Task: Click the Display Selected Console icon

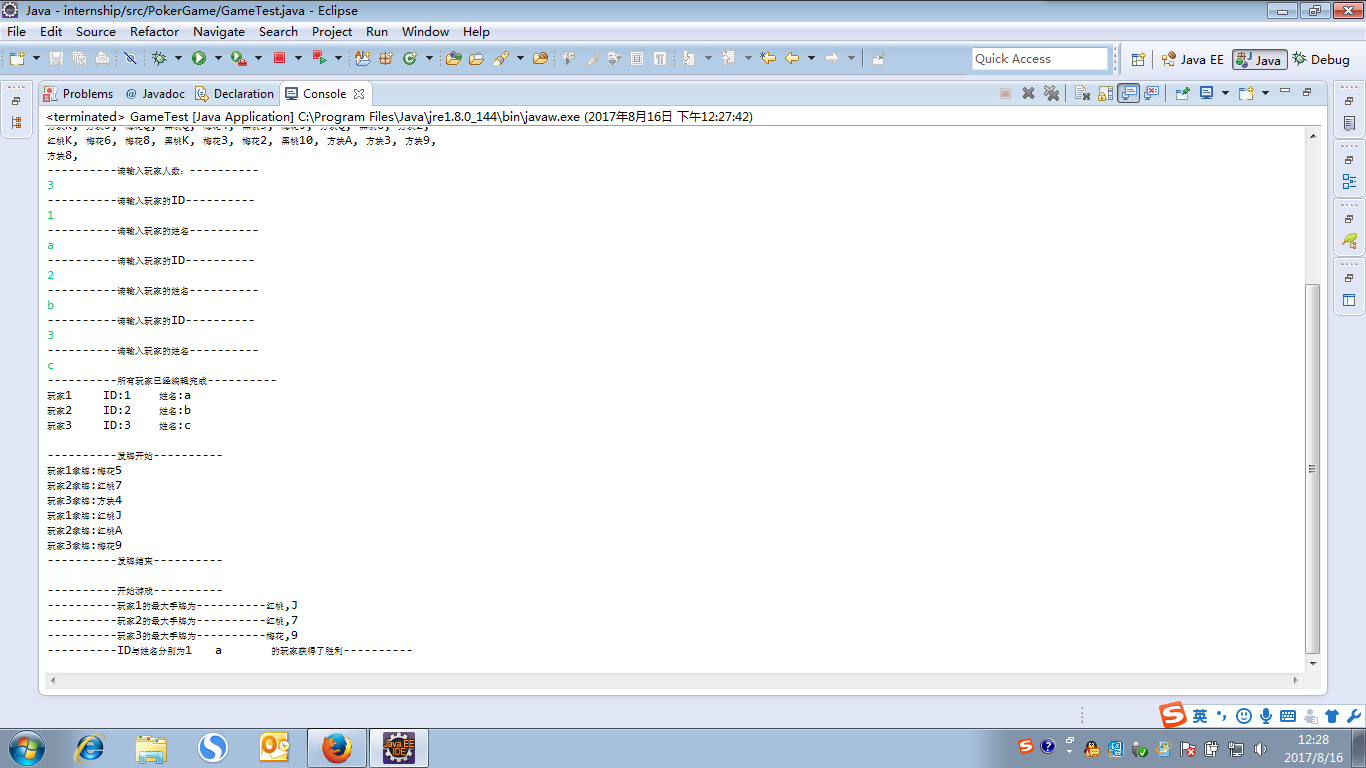Action: point(1206,93)
